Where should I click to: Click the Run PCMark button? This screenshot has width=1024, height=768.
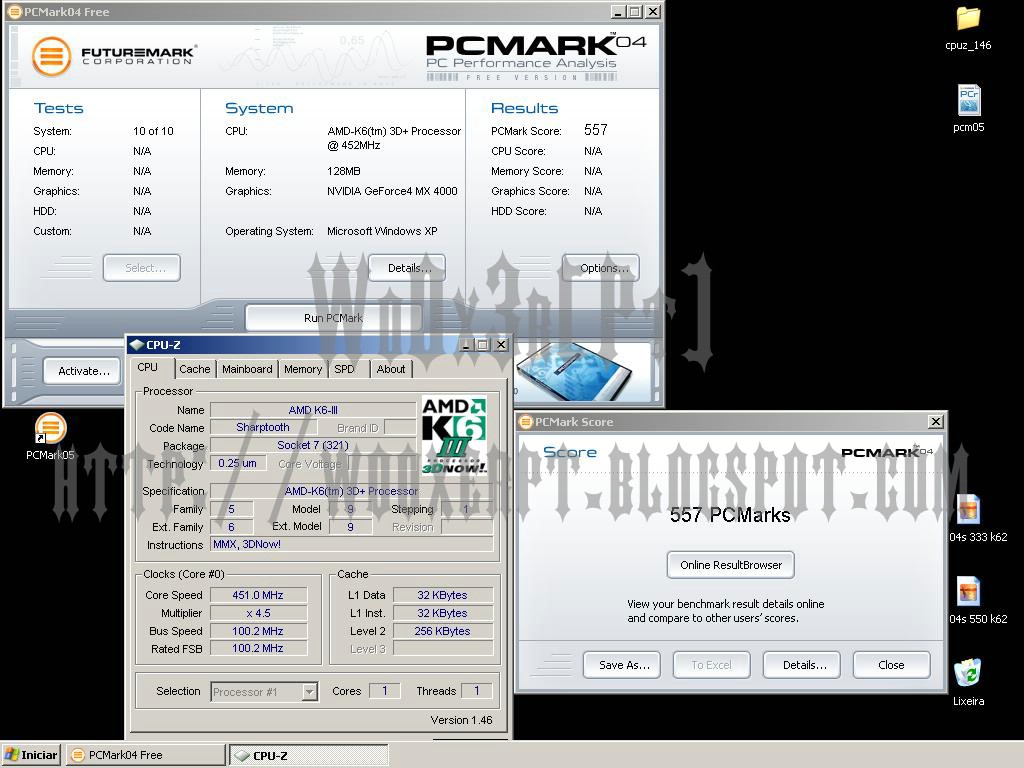[333, 318]
